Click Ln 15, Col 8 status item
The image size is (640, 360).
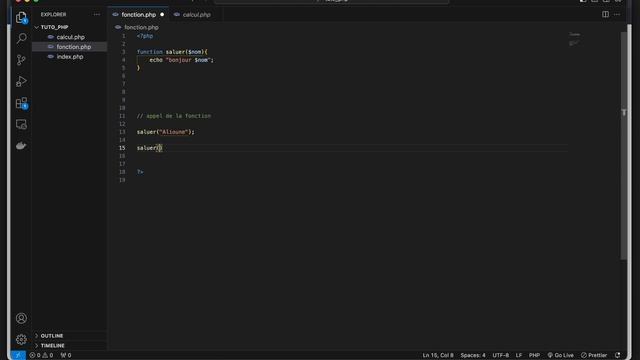click(438, 355)
